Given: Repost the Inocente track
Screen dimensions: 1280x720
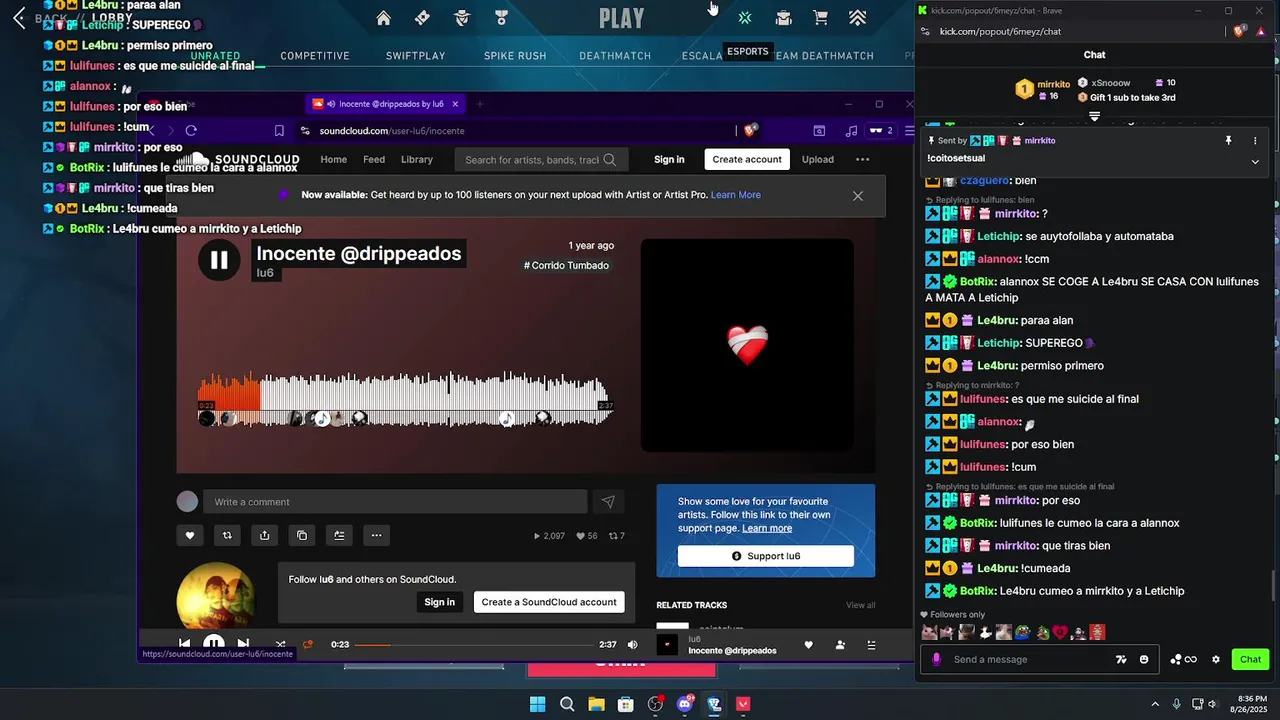Looking at the screenshot, I should (227, 535).
